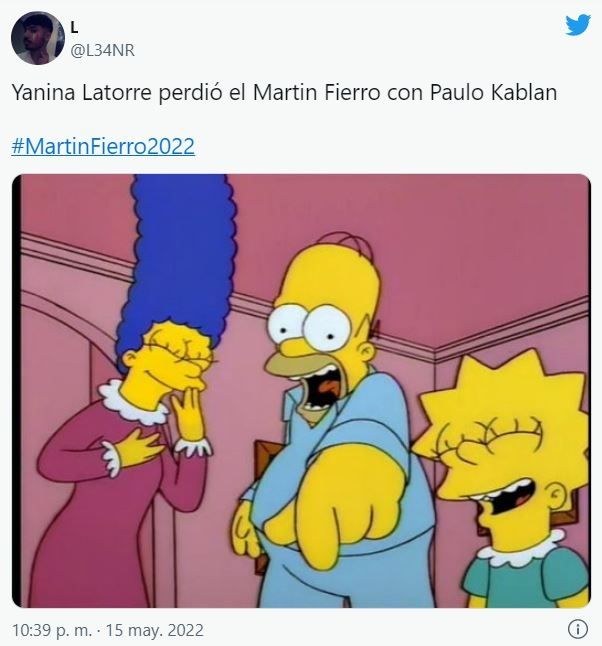Click the words Martin Fierro in tweet
The image size is (602, 646).
click(x=316, y=92)
